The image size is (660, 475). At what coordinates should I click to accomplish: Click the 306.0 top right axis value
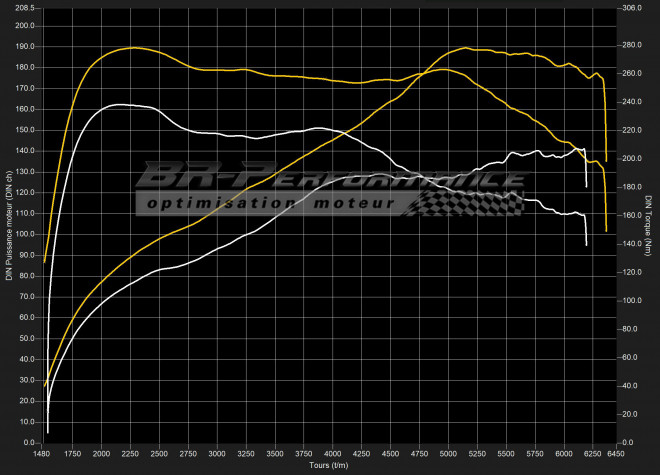click(632, 6)
